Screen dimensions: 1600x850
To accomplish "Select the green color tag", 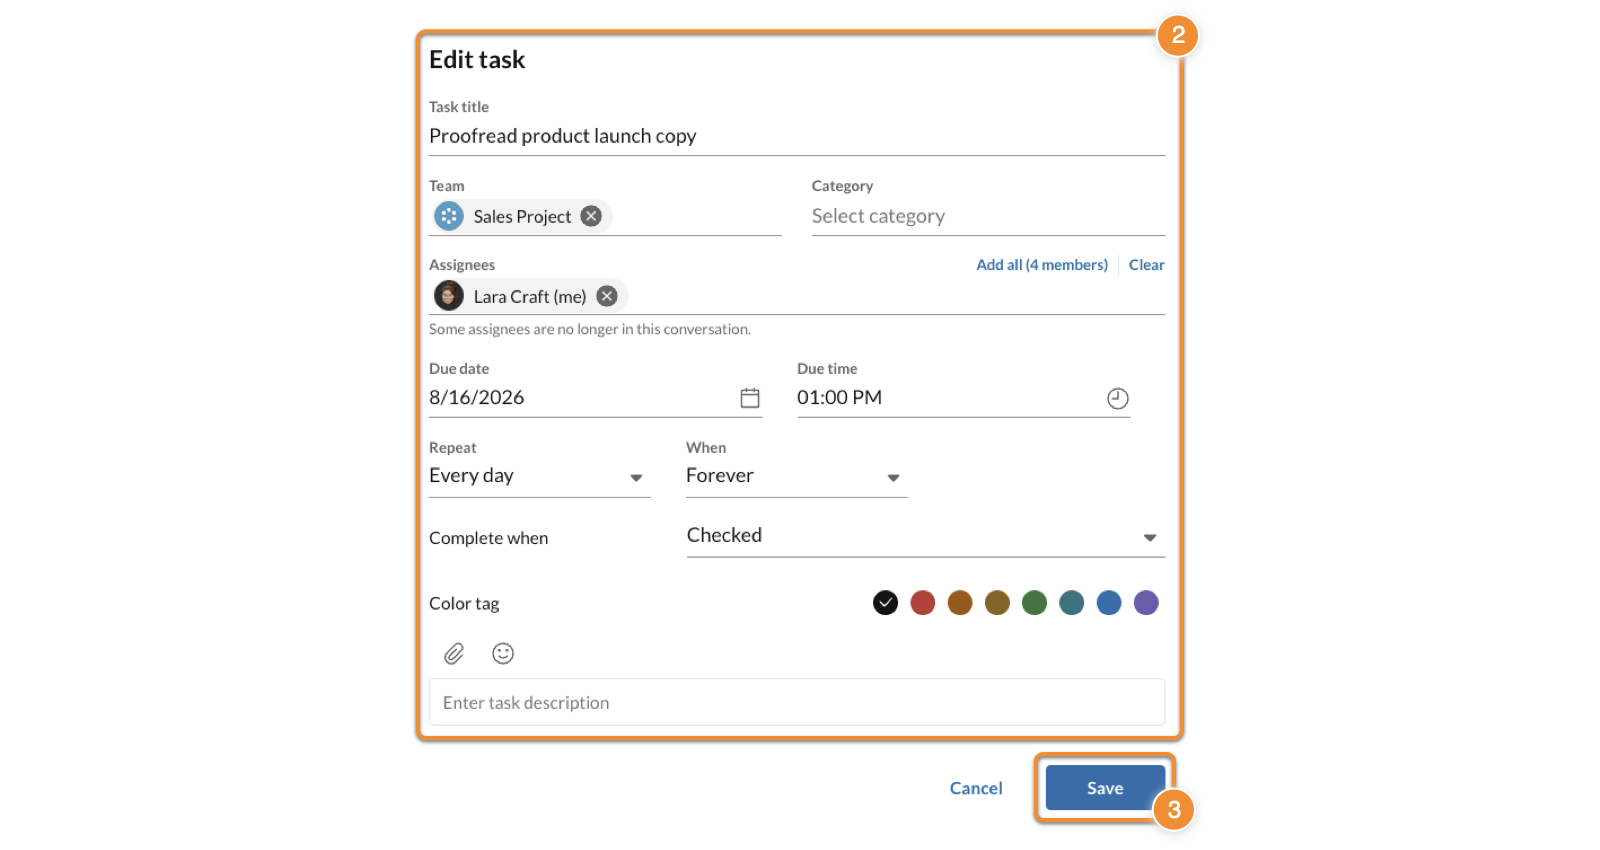I will click(1034, 603).
